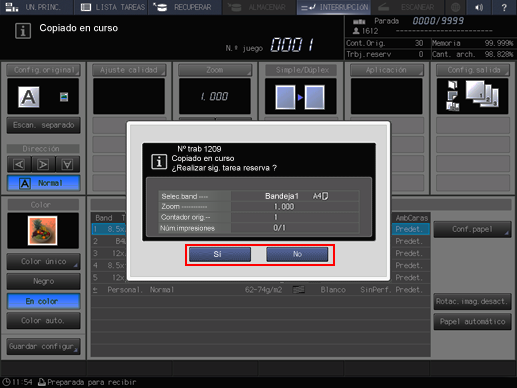Viewport: 517px width, 388px height.
Task: Open the ESCANEAR tab
Action: pyautogui.click(x=407, y=7)
